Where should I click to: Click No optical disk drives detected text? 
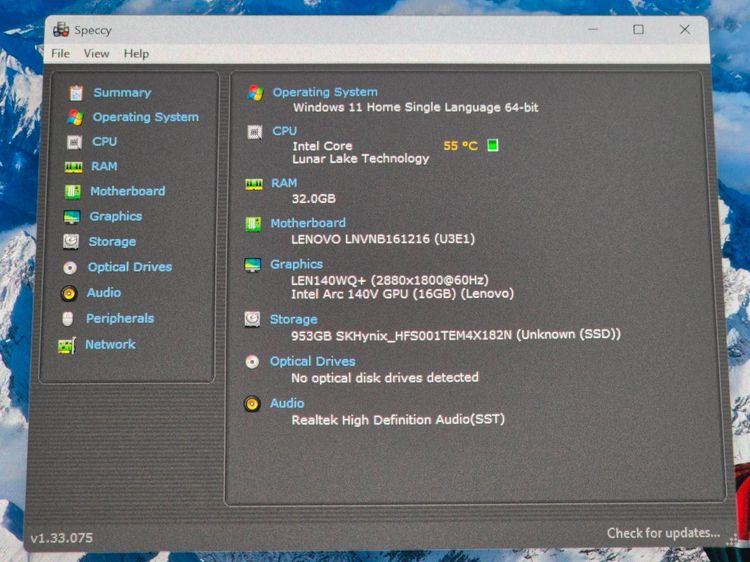click(385, 378)
